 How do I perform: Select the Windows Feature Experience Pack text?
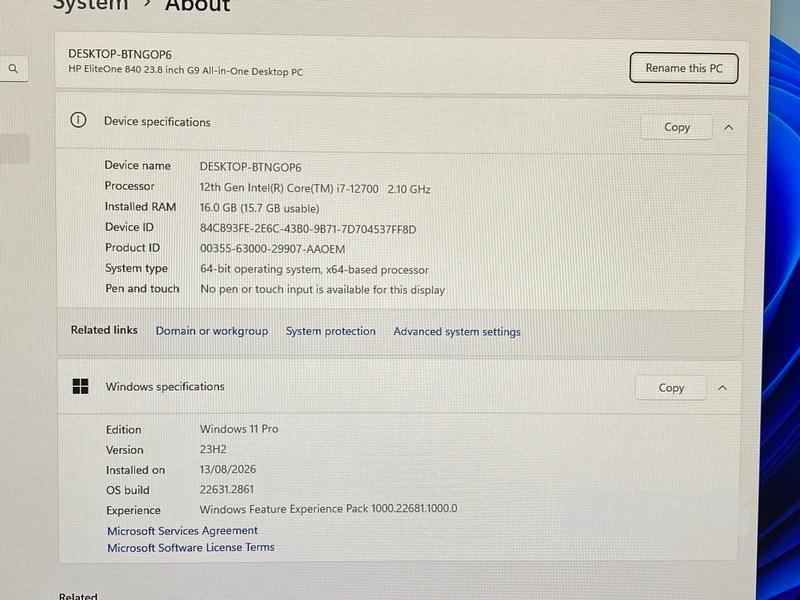pos(328,509)
